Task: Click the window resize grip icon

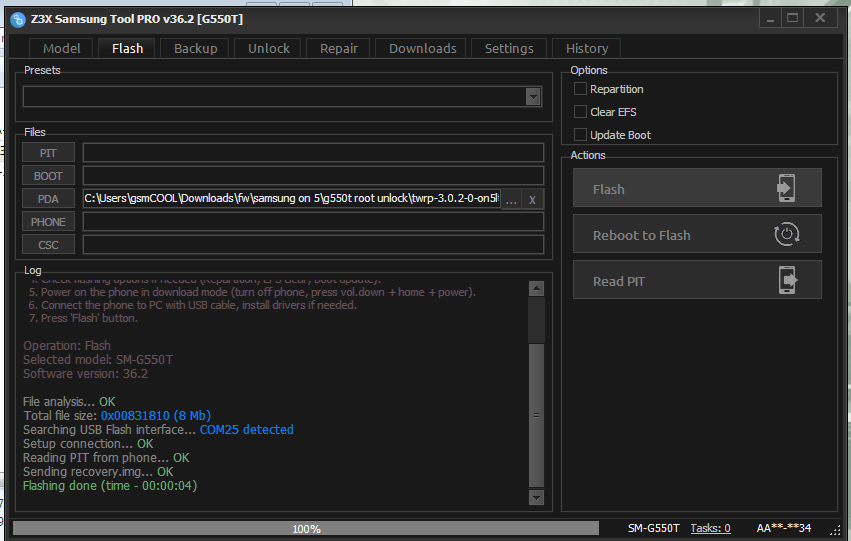Action: pyautogui.click(x=835, y=529)
